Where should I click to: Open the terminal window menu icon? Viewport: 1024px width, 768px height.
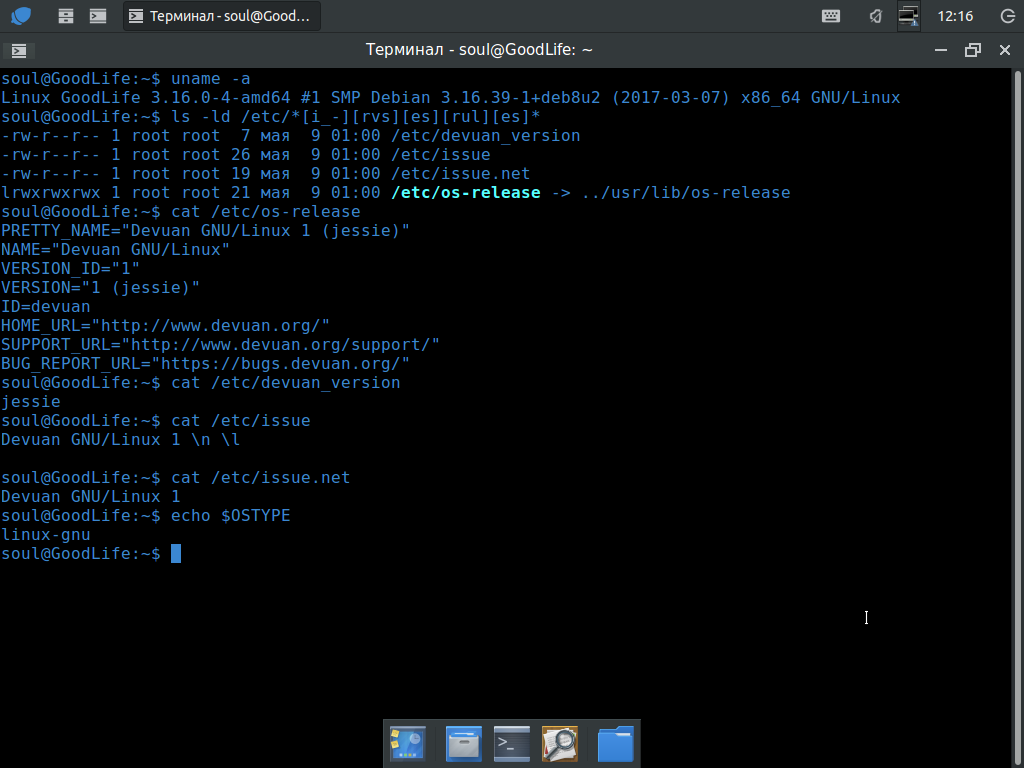click(19, 50)
